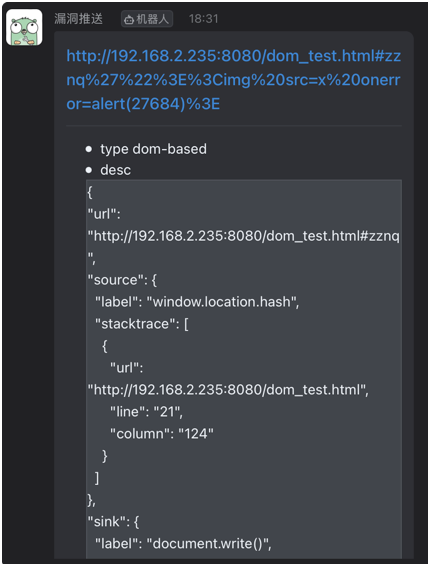The width and height of the screenshot is (428, 564).
Task: Click the gopher bot avatar
Action: pyautogui.click(x=24, y=27)
